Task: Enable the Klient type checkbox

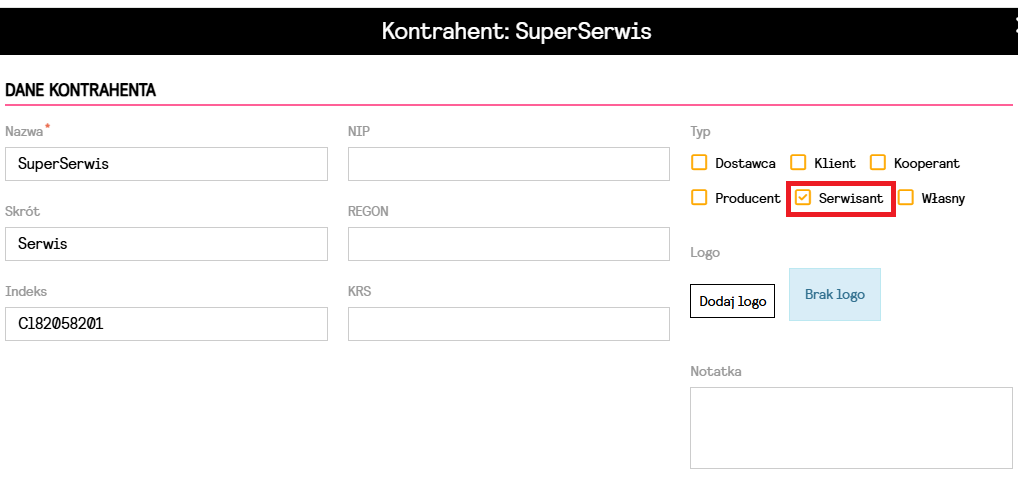Action: [798, 163]
